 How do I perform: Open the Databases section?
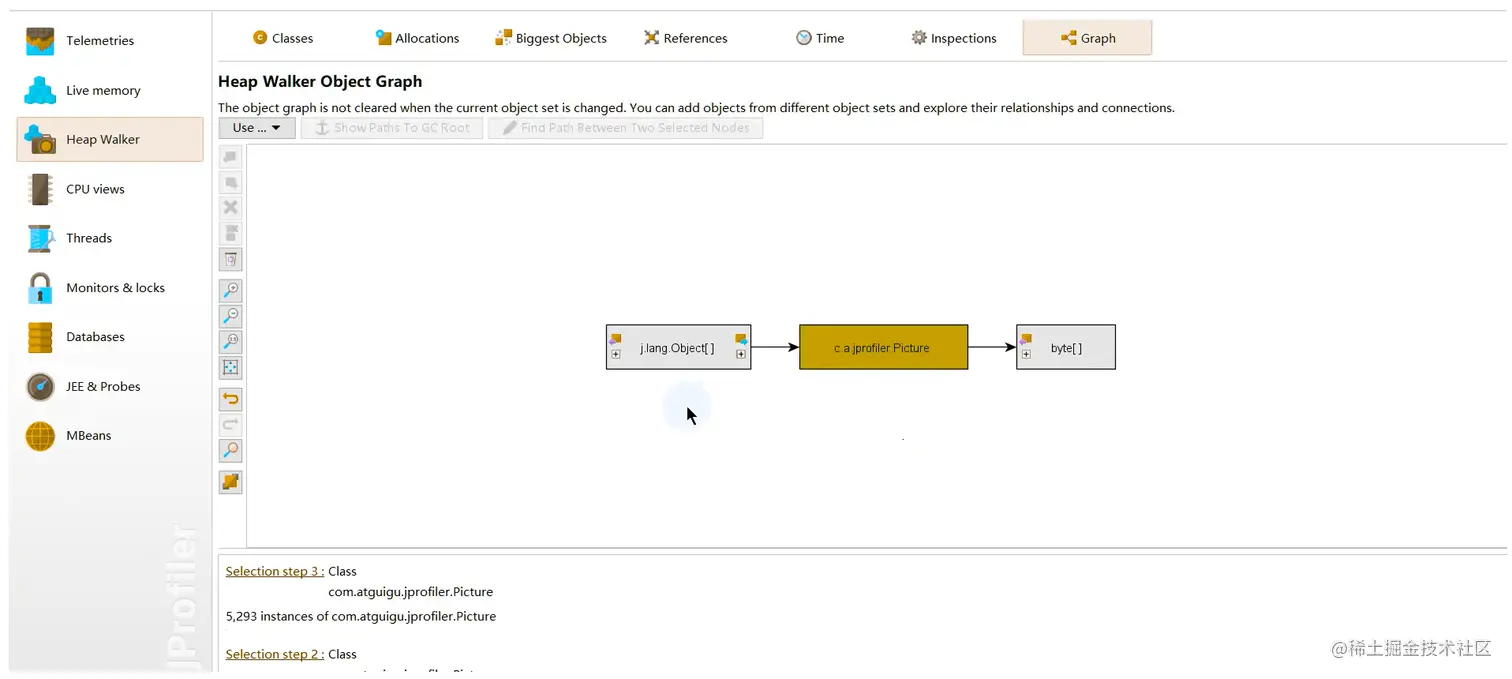(x=110, y=337)
